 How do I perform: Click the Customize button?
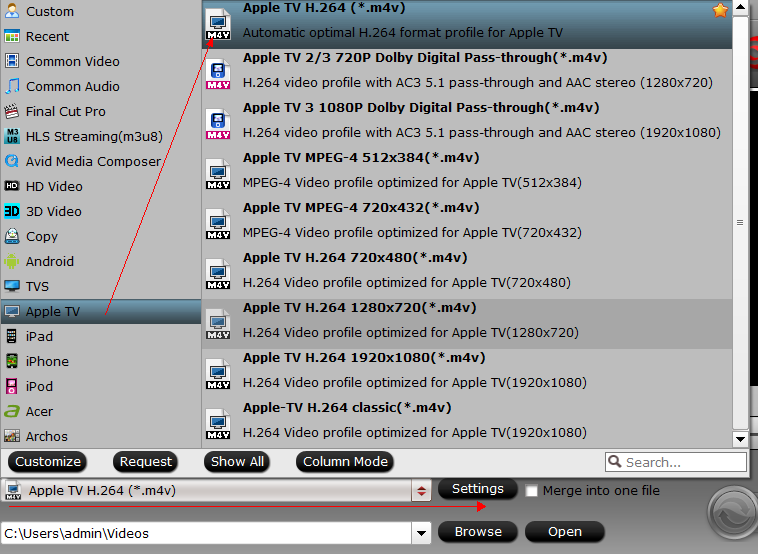click(48, 462)
